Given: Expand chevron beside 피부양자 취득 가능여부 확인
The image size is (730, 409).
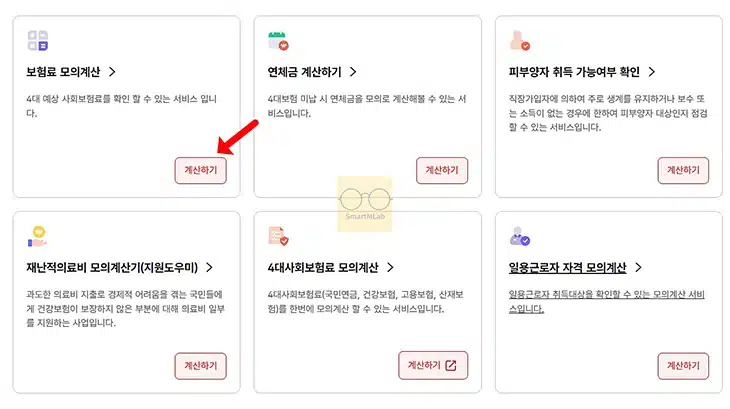Looking at the screenshot, I should pyautogui.click(x=651, y=72).
